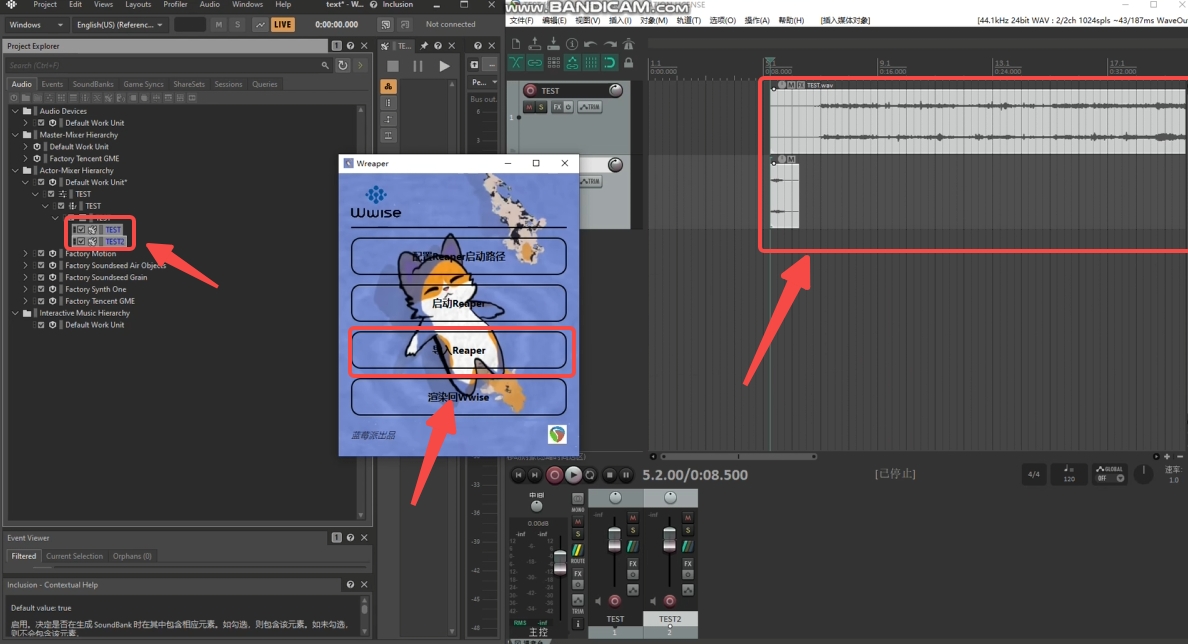
Task: Collapse the Actor-Mixer Hierarchy tree node
Action: 15,171
